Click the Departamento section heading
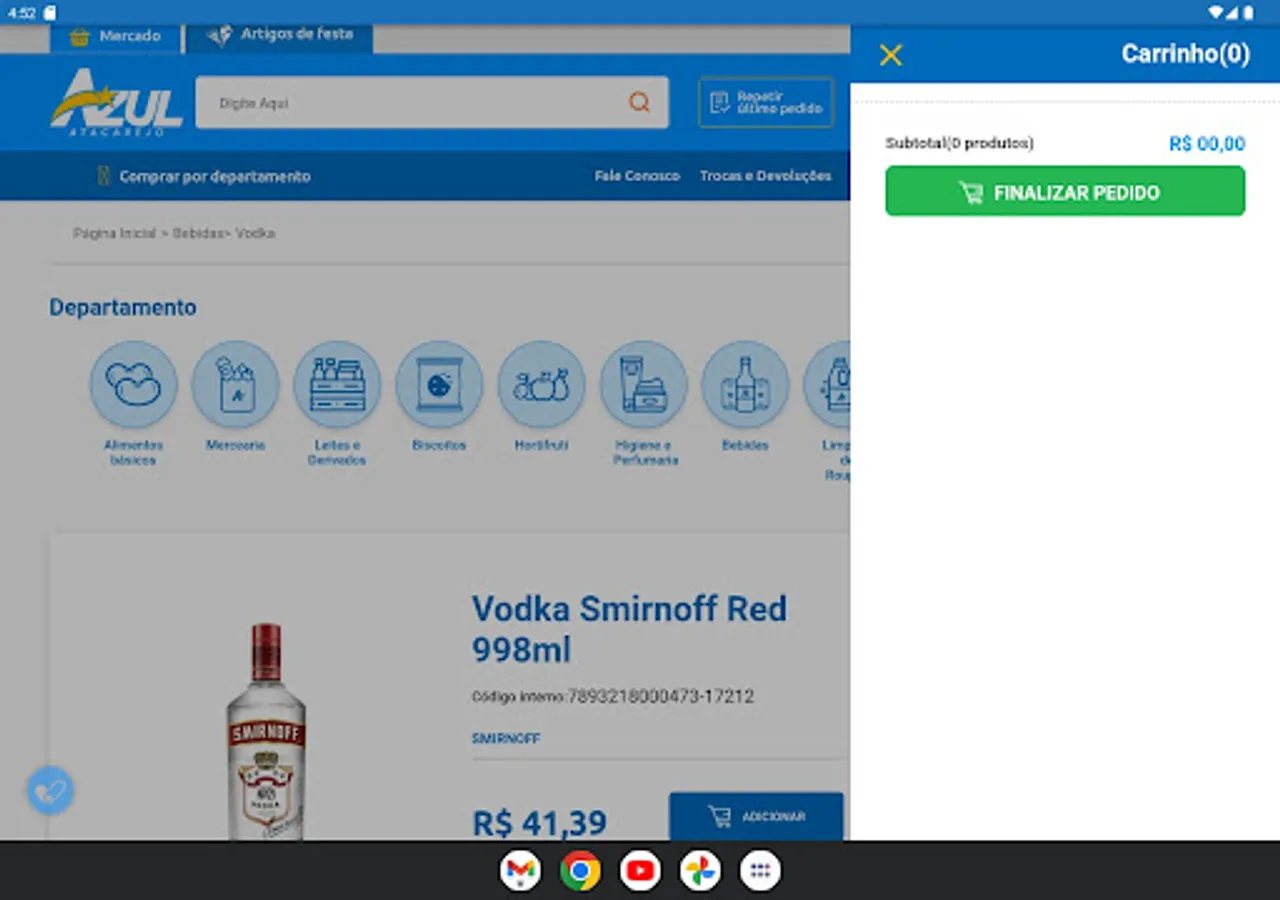The width and height of the screenshot is (1280, 900). pos(123,307)
